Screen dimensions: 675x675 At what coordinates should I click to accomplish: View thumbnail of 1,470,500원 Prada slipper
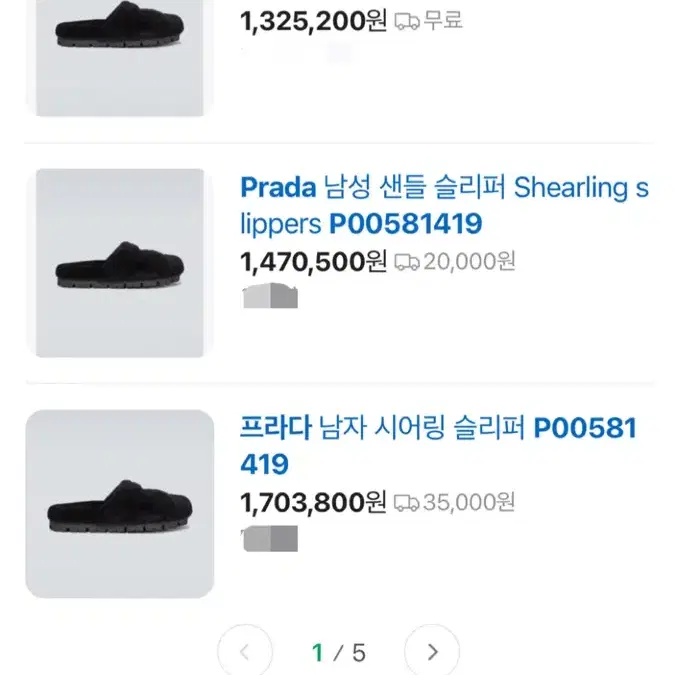click(x=120, y=263)
